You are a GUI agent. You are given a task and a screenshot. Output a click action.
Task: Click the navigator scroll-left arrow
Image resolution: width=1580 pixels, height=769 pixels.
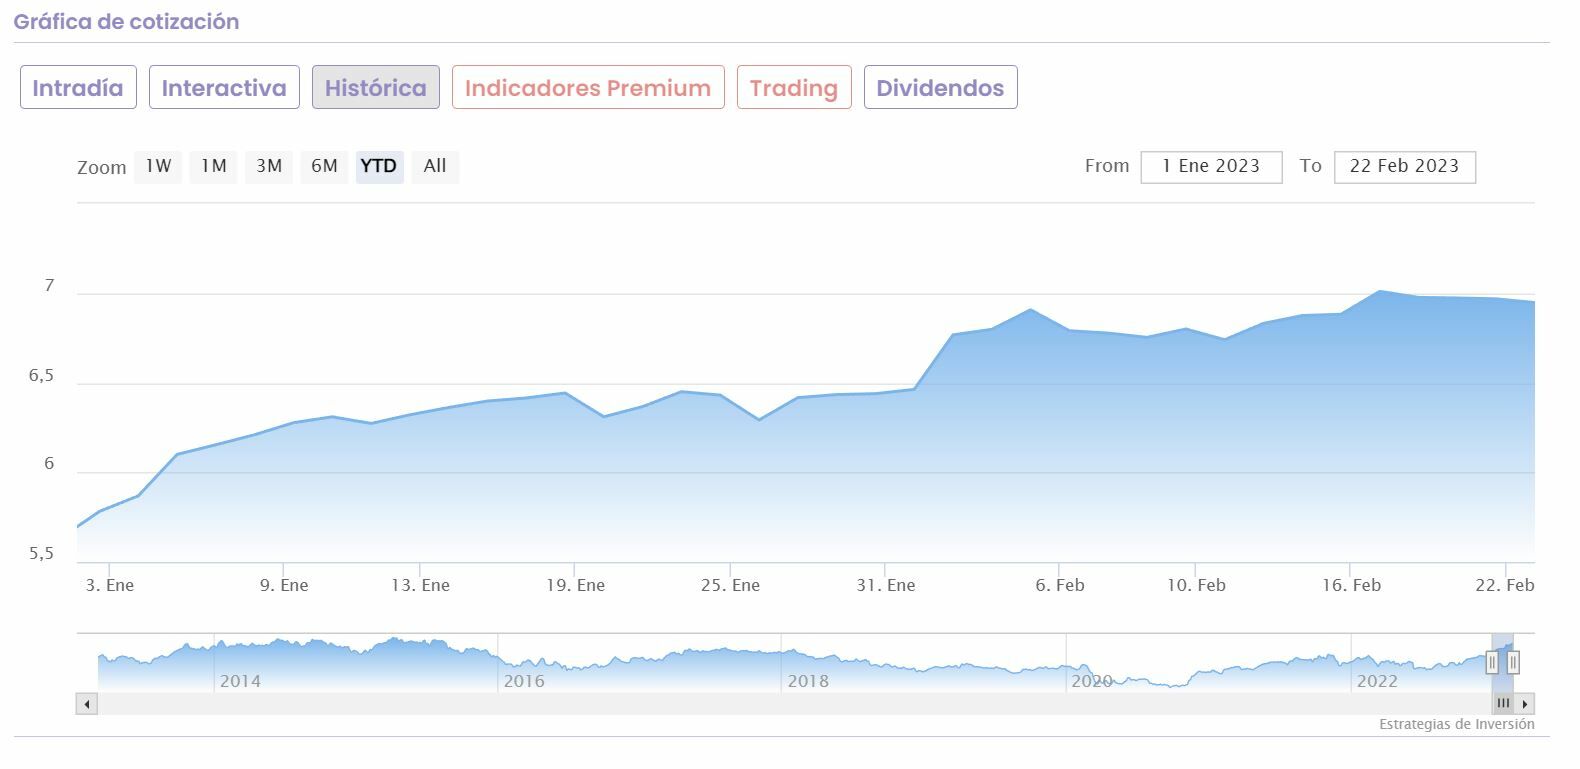87,704
